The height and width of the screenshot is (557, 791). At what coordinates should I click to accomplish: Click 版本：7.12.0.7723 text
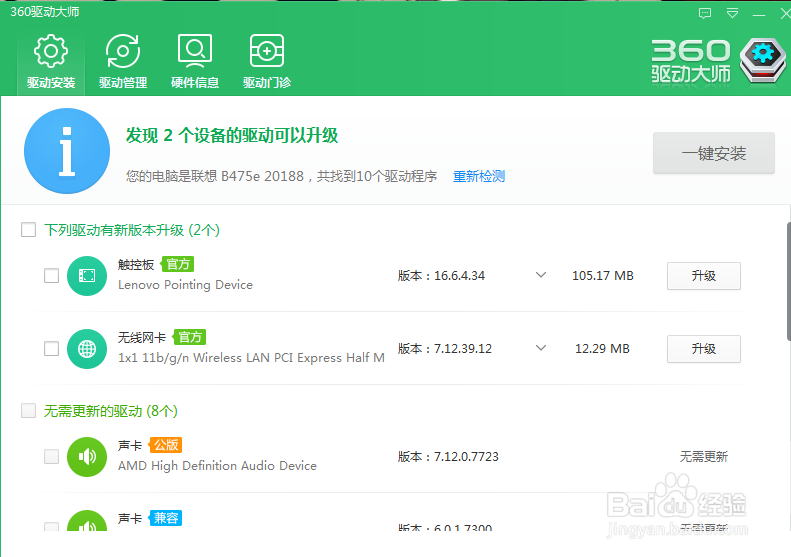(x=448, y=457)
